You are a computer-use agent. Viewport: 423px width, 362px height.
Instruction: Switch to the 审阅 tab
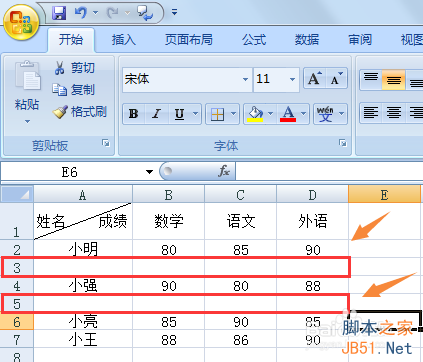[360, 40]
